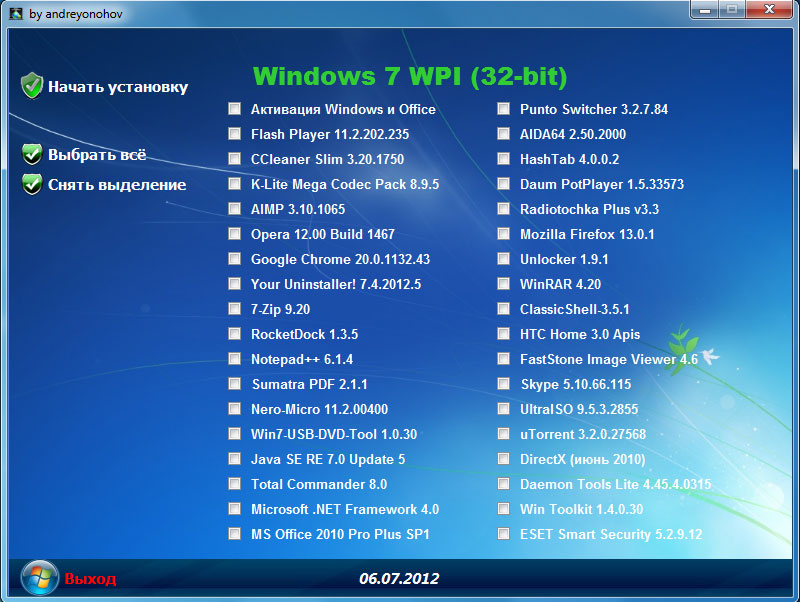Select the Mozilla Firefox 13.0.1 checkbox
The width and height of the screenshot is (800, 602).
504,234
